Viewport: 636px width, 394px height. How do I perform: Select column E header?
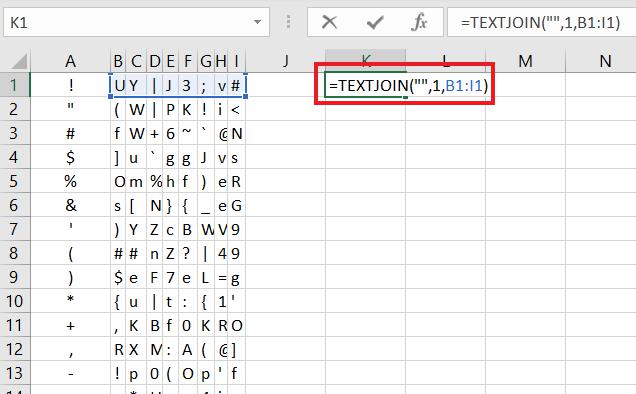click(171, 61)
